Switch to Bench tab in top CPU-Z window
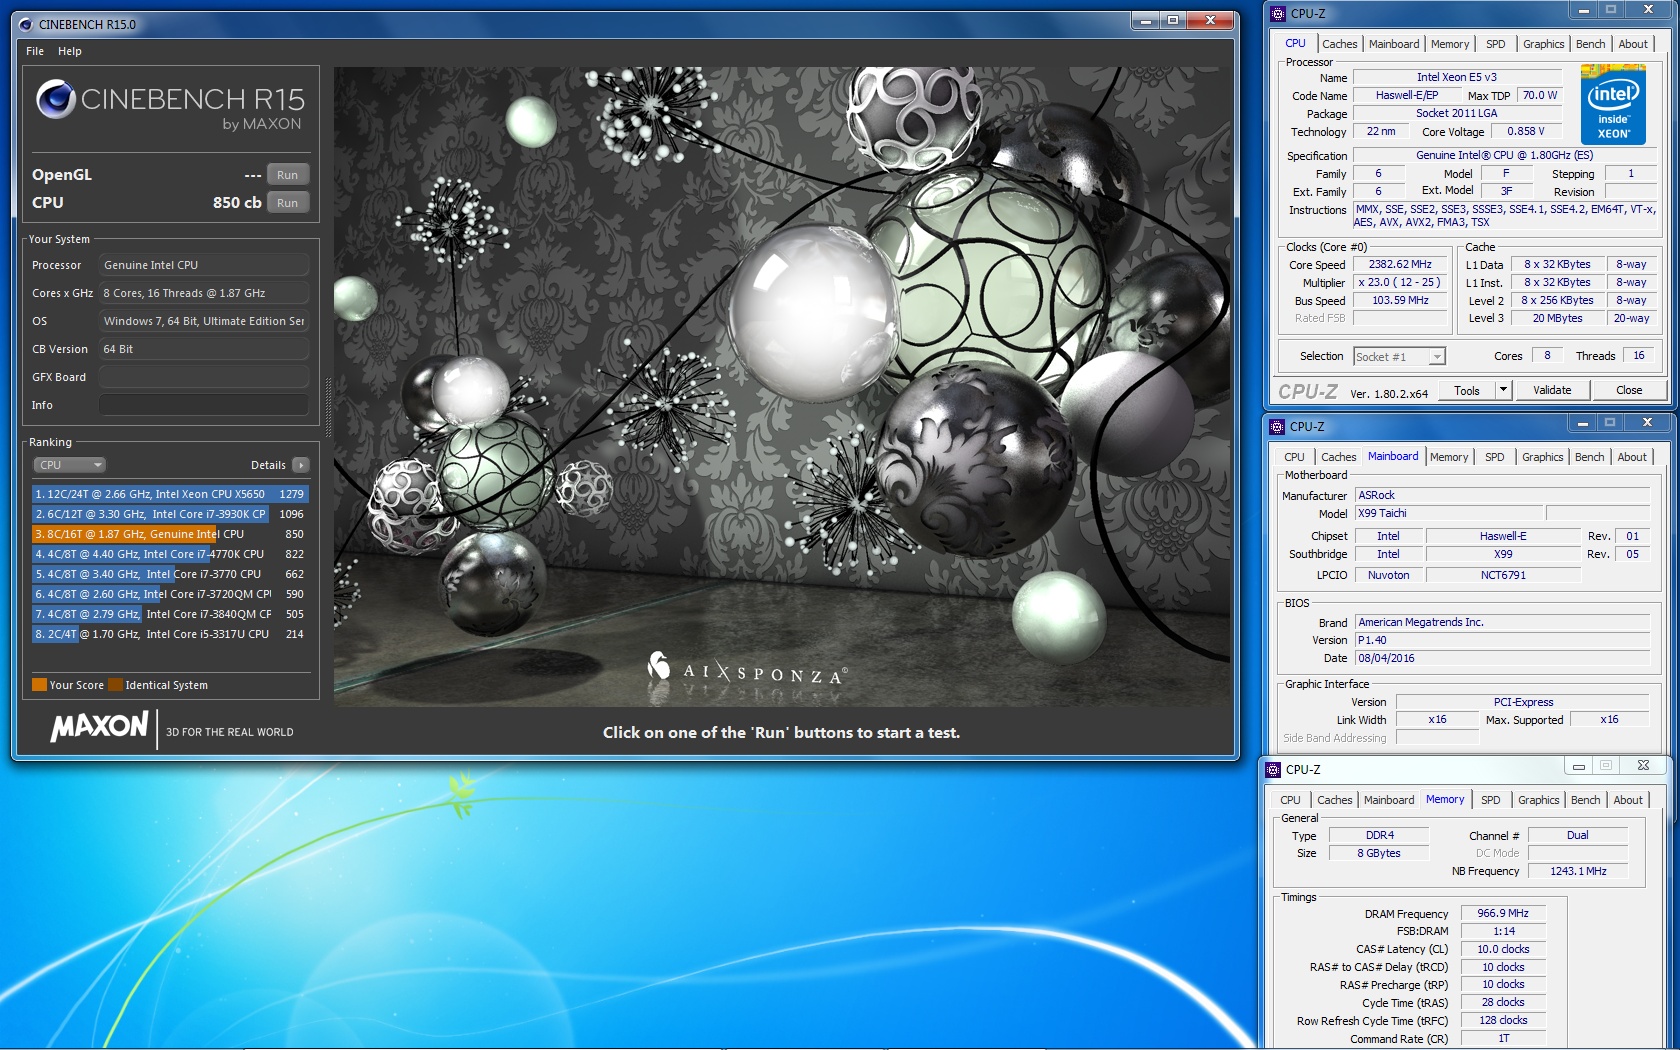Viewport: 1680px width, 1050px height. point(1590,44)
